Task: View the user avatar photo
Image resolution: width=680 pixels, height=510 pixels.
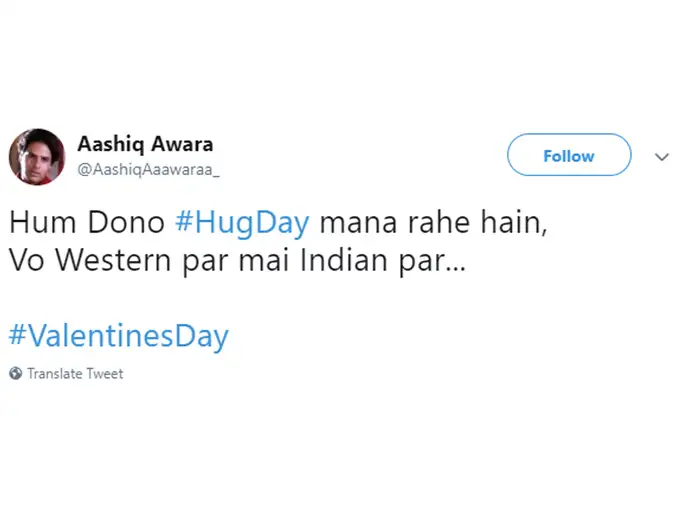Action: click(37, 157)
